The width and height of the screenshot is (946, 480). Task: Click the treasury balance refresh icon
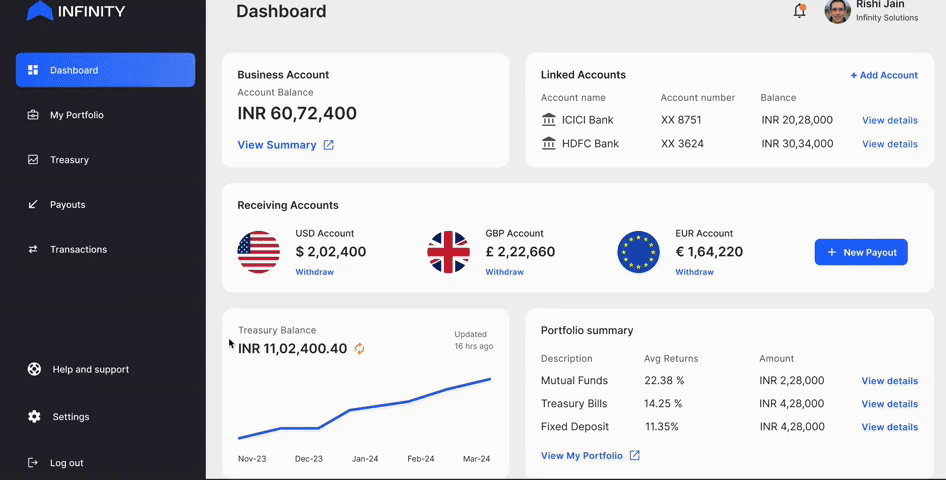(359, 349)
